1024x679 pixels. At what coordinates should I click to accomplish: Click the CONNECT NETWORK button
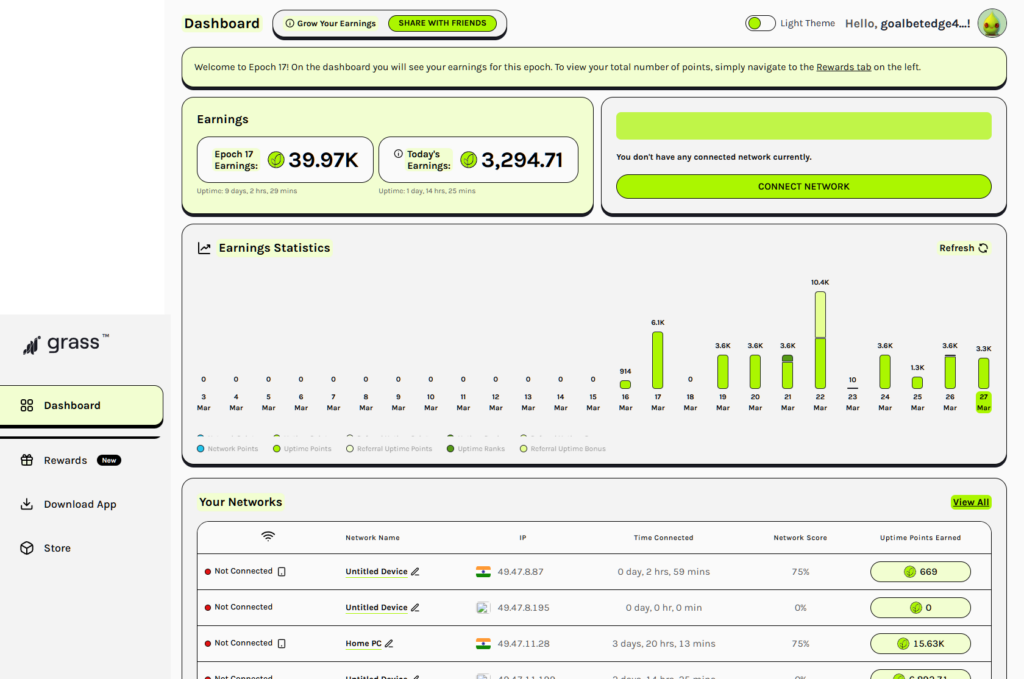(x=803, y=186)
